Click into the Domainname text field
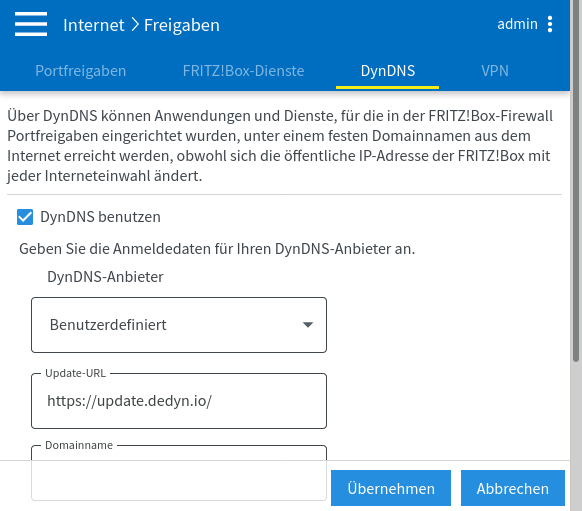The image size is (582, 511). click(179, 473)
